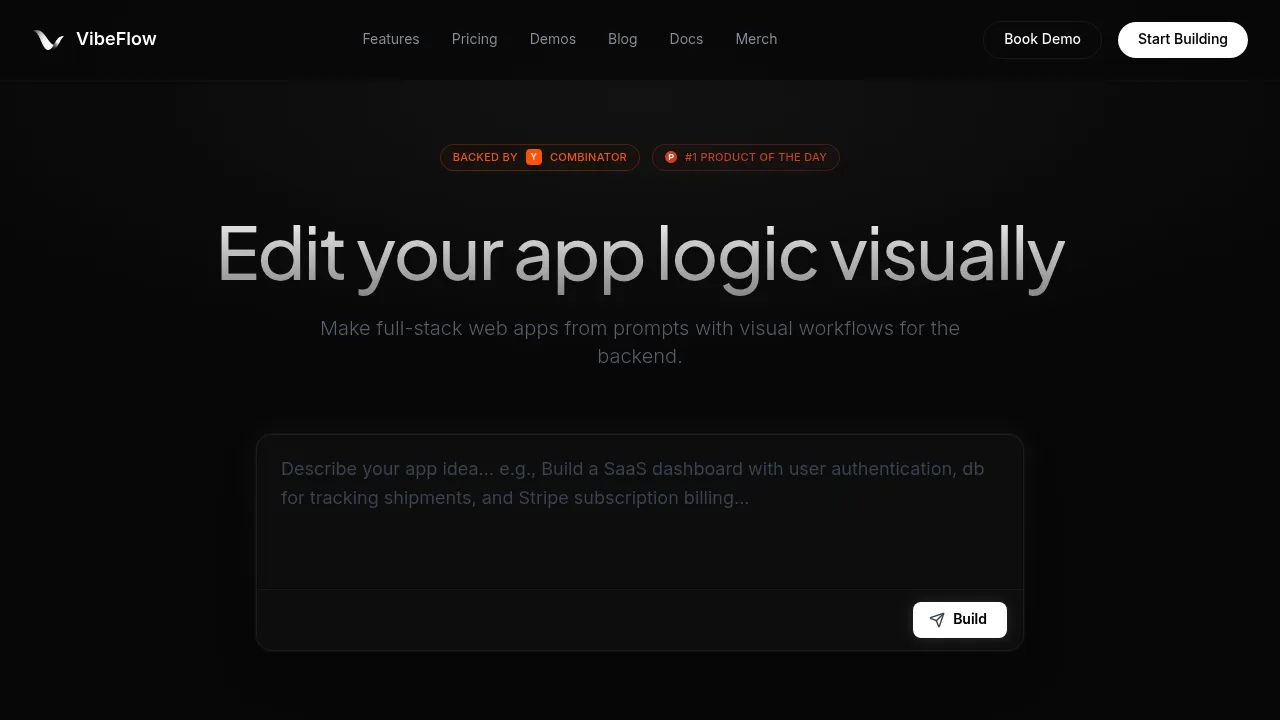
Task: Focus the app idea description textarea
Action: click(640, 512)
